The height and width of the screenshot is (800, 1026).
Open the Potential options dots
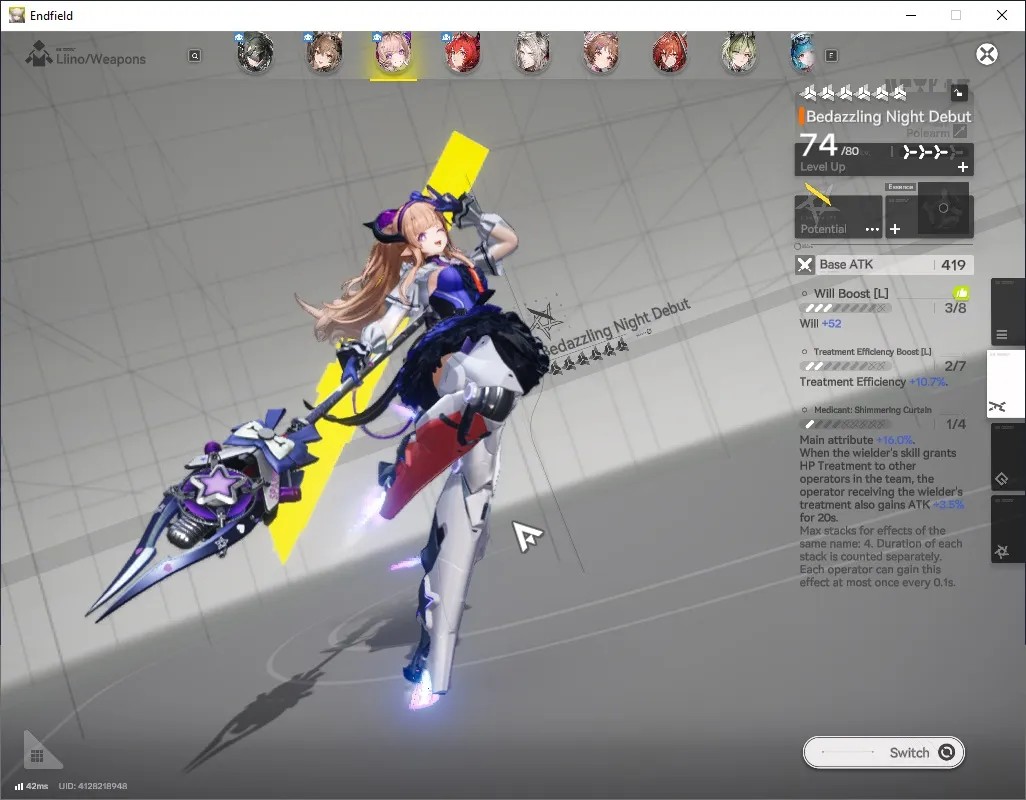[x=872, y=229]
